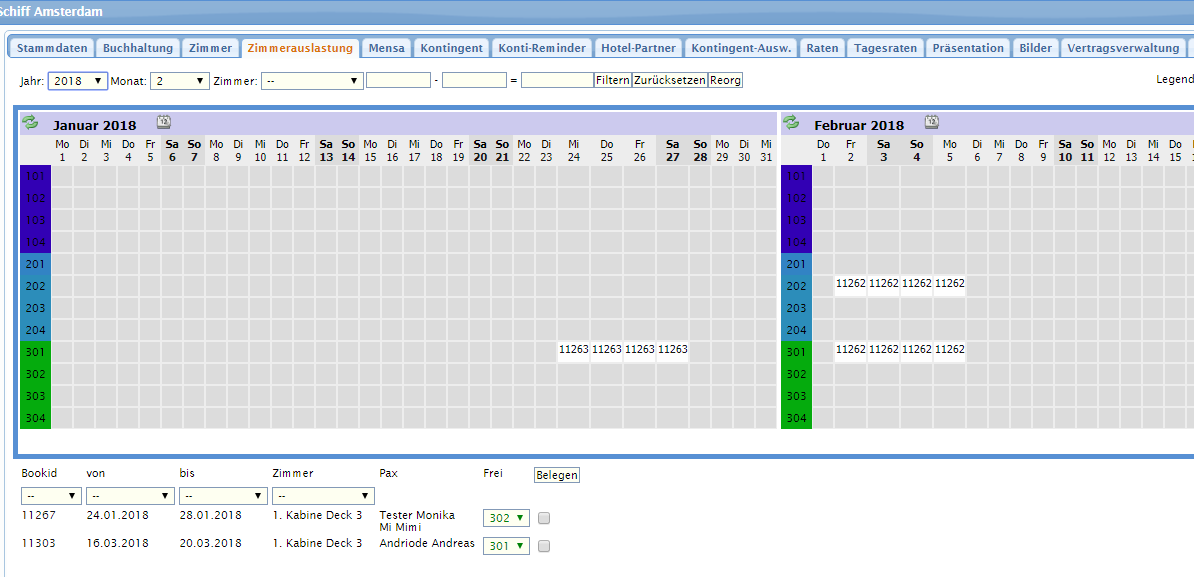This screenshot has height=577, width=1194.
Task: Click the Zurücksetzen button
Action: click(670, 80)
